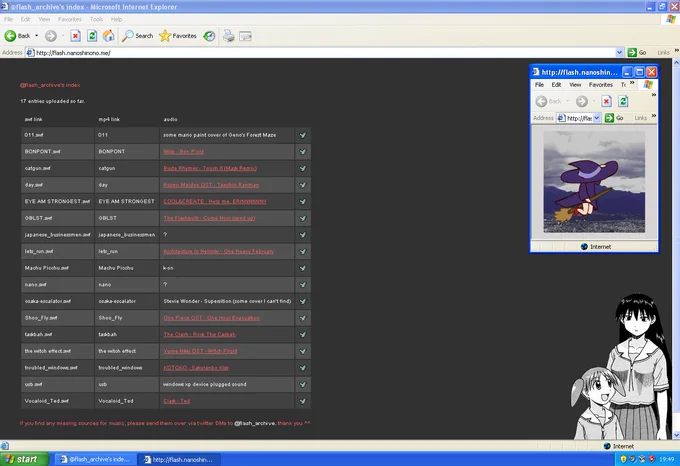The height and width of the screenshot is (466, 680).
Task: Open the File menu in the popup window
Action: (x=539, y=85)
